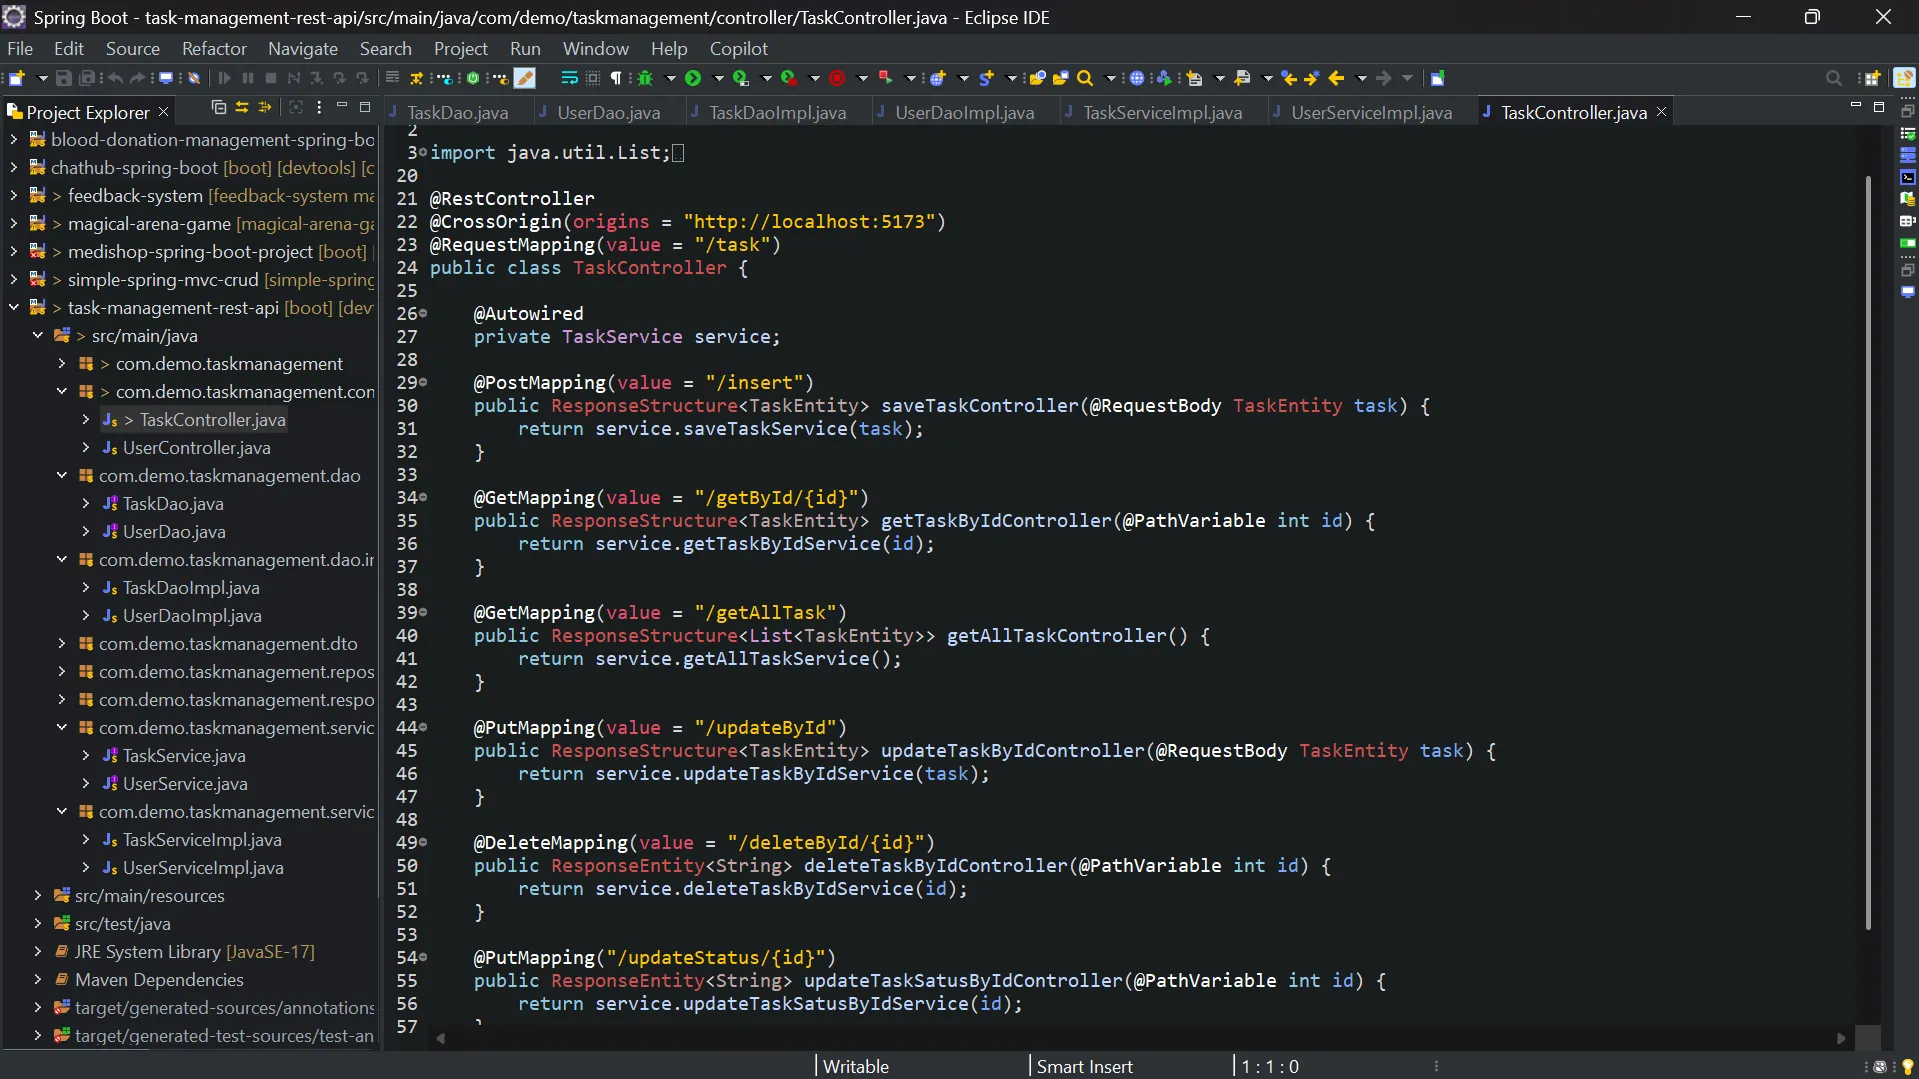Viewport: 1919px width, 1079px height.
Task: Close the Project Explorer view
Action: pos(164,111)
